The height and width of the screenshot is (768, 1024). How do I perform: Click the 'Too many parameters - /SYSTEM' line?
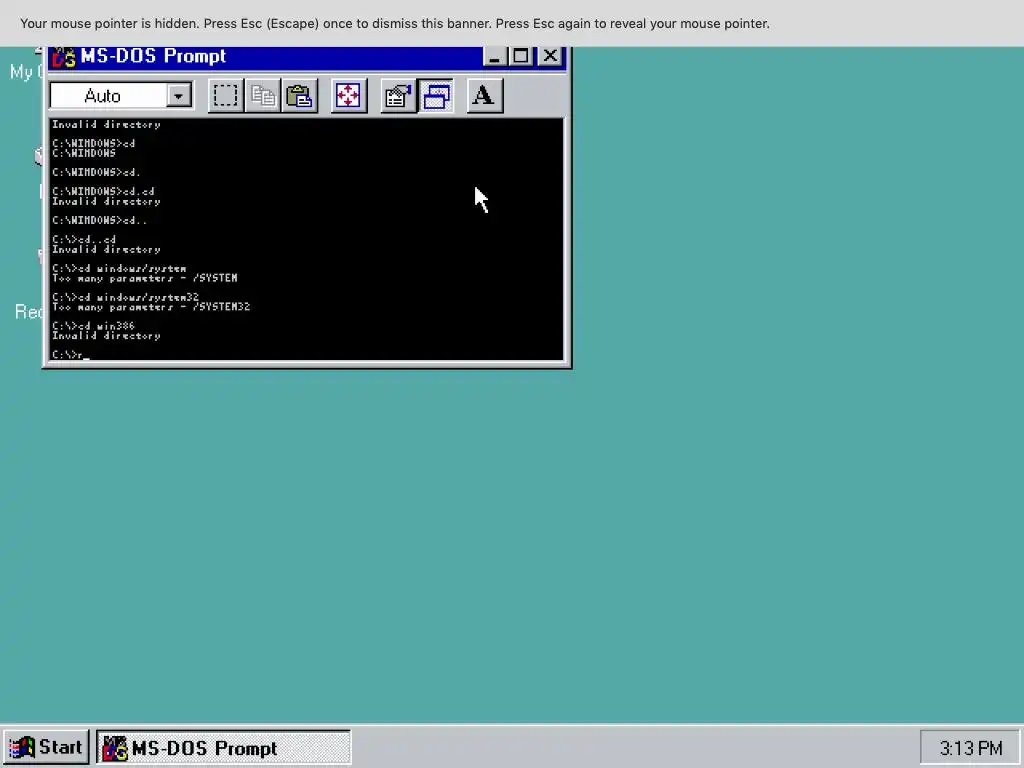pyautogui.click(x=144, y=278)
